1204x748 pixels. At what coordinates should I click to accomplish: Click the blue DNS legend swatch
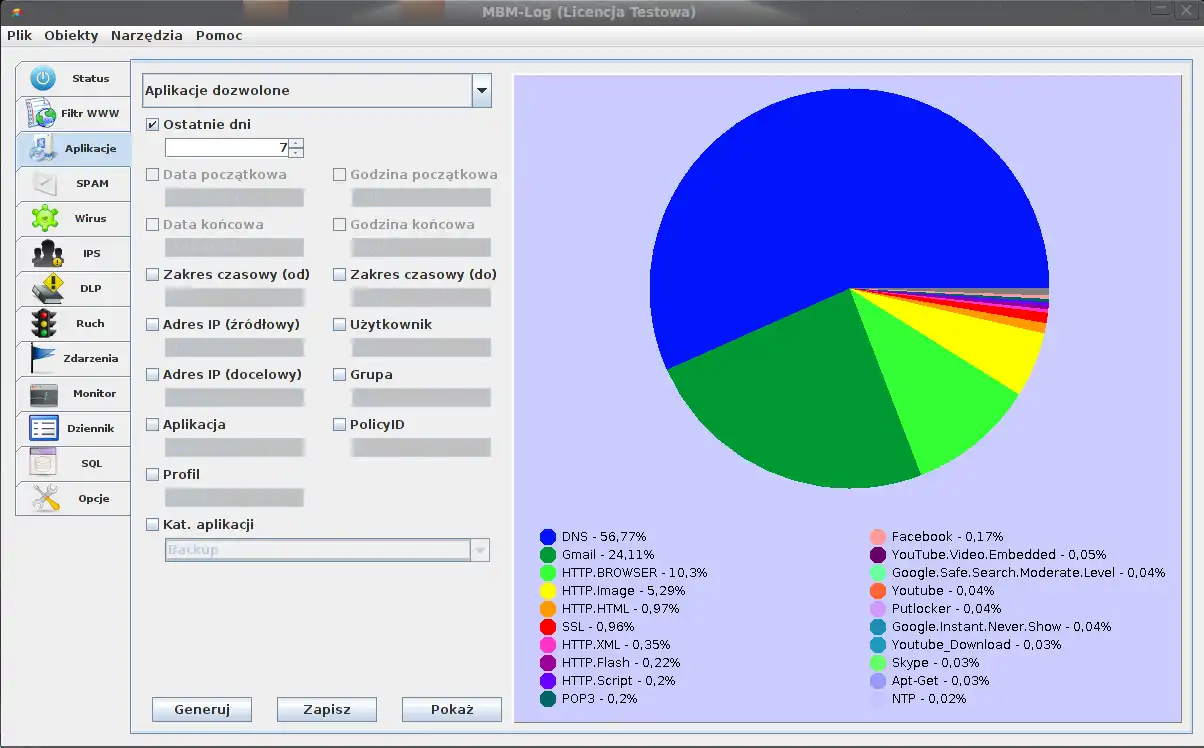coord(548,537)
